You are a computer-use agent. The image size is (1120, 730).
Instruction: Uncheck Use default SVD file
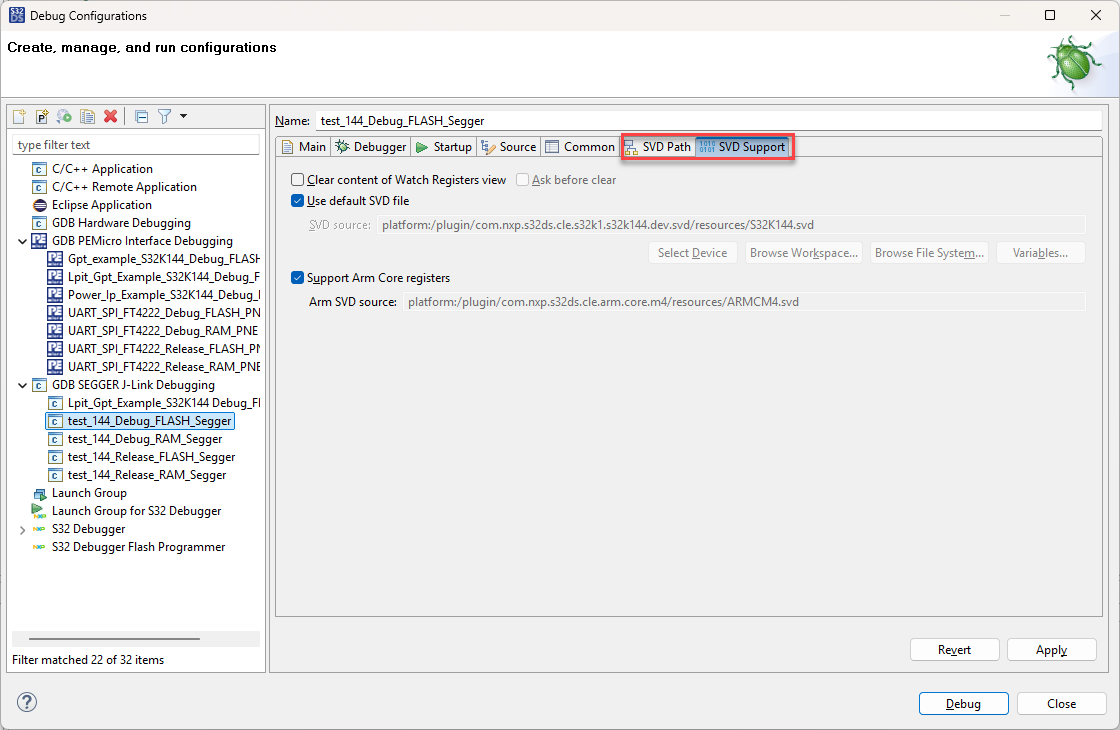coord(298,201)
